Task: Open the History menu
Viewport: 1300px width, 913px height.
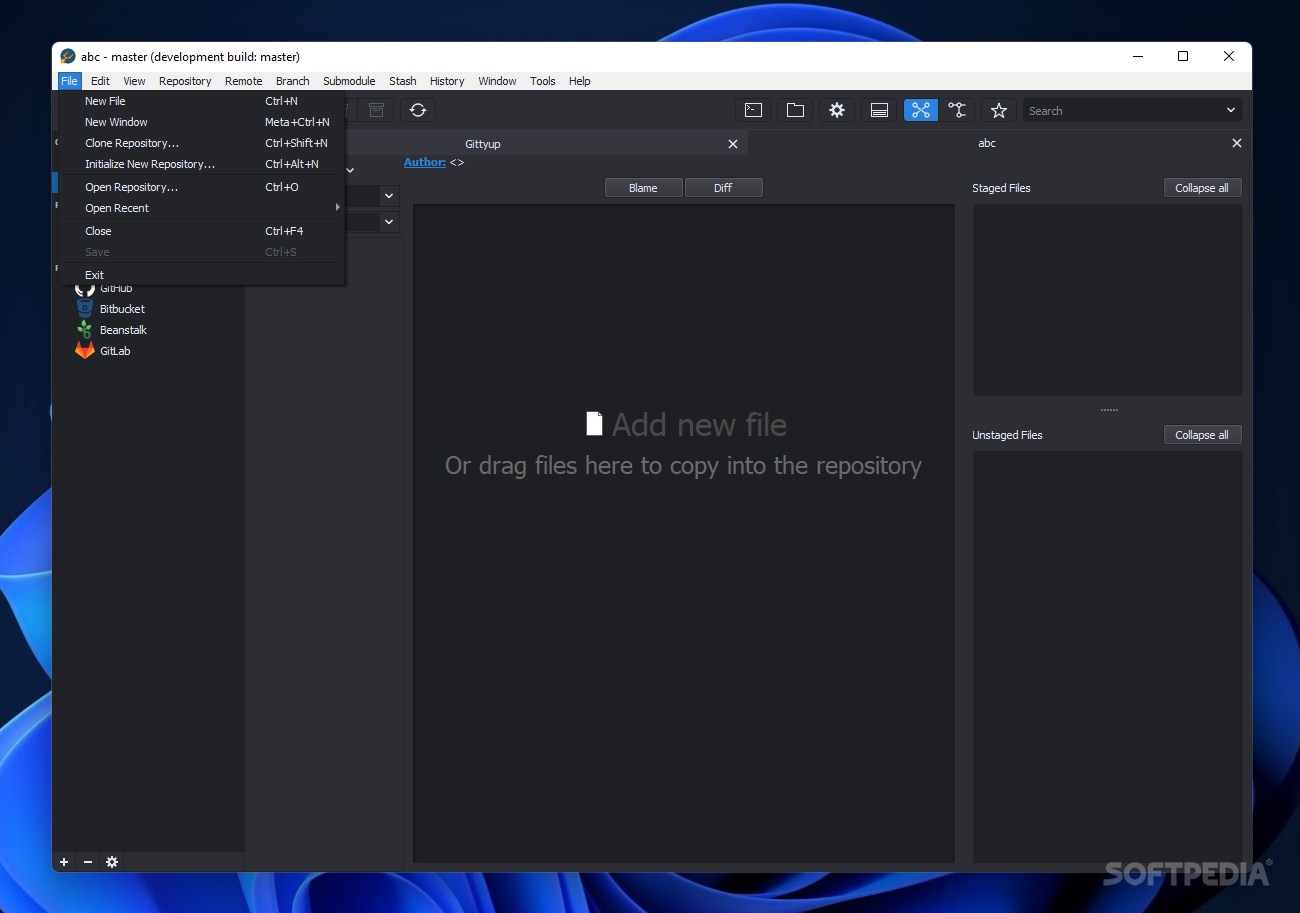Action: [x=447, y=81]
